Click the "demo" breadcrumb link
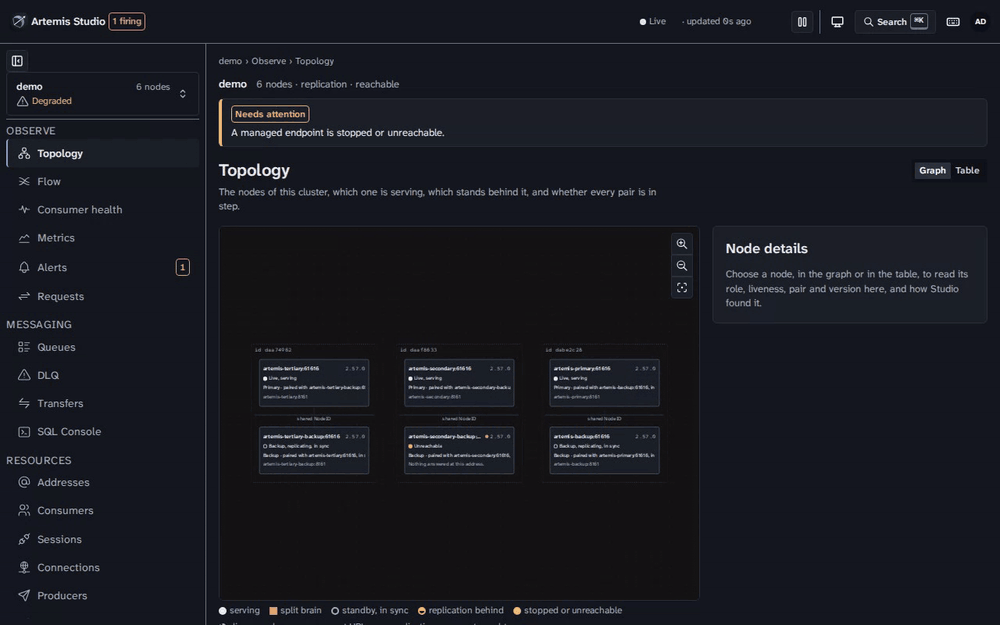Image resolution: width=1000 pixels, height=625 pixels. [230, 61]
